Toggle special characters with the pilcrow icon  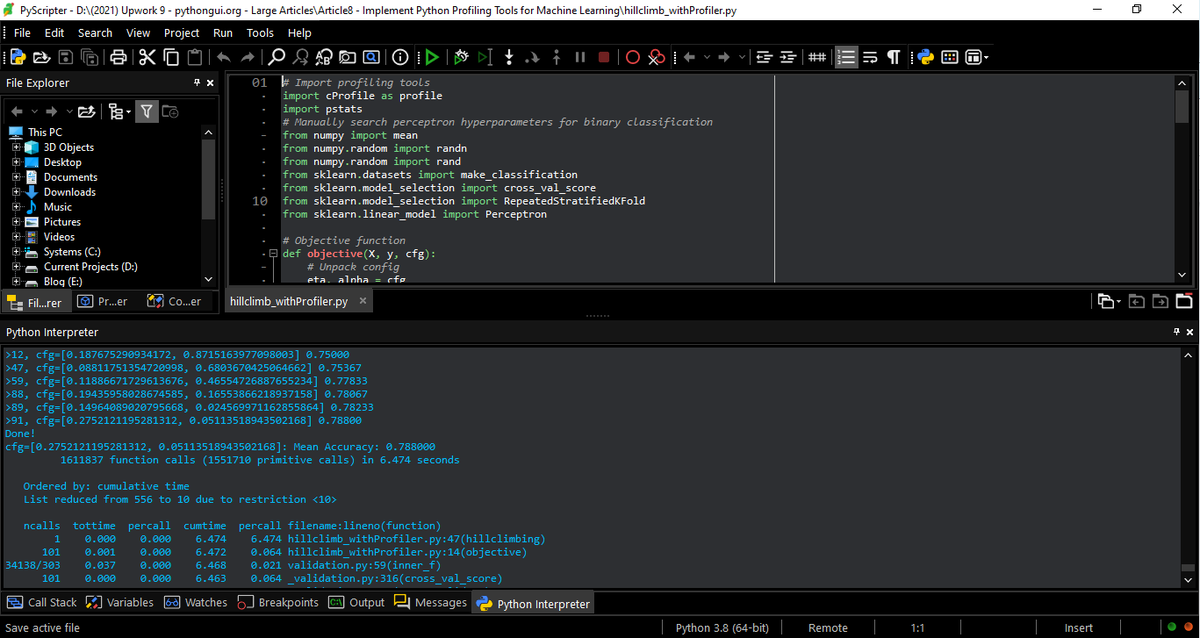(x=893, y=57)
